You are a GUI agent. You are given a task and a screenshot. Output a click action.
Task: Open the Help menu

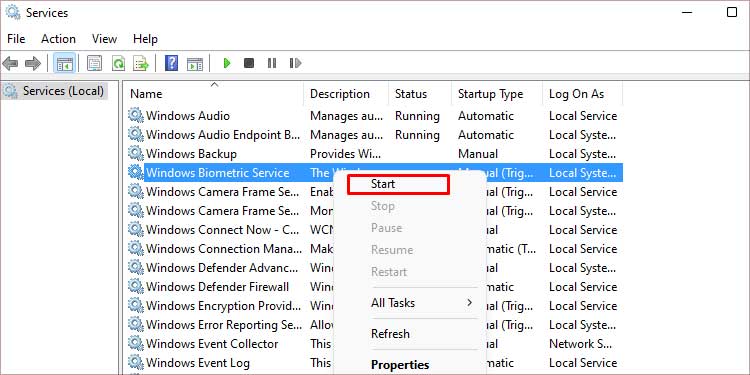[x=145, y=39]
